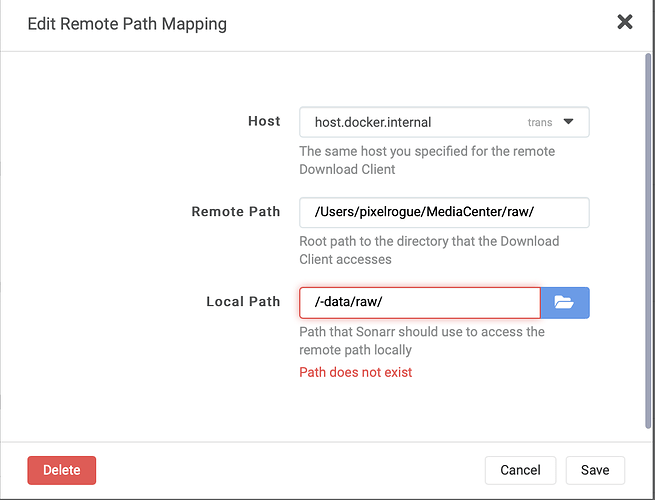Click the 'Remote Path' field label

point(236,212)
